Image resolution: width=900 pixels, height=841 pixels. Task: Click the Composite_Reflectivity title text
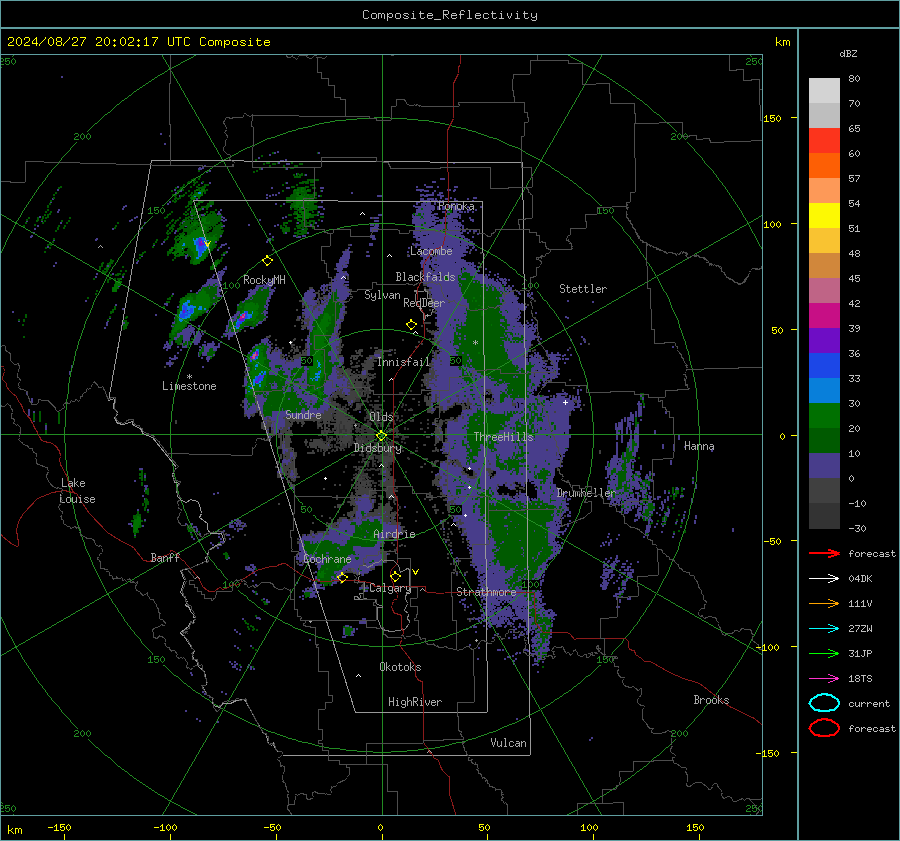coord(450,15)
